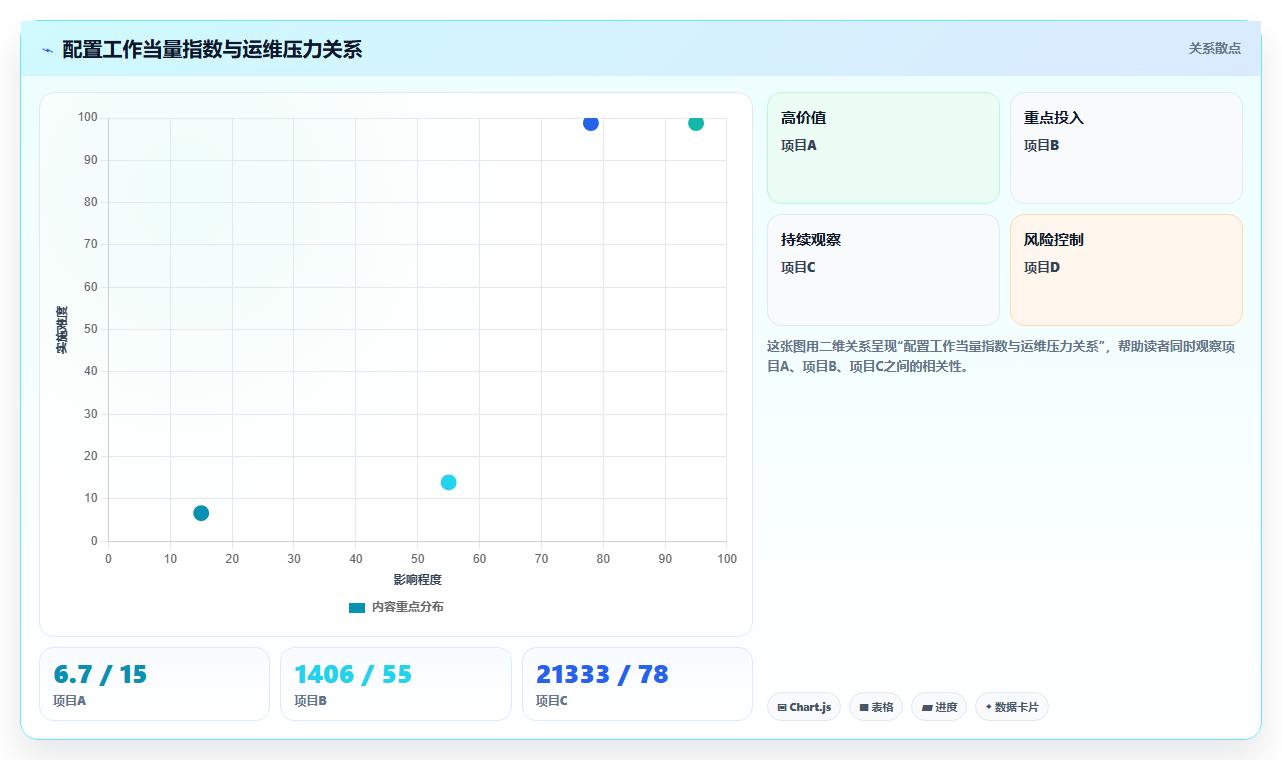Select the 表格 tag
The width and height of the screenshot is (1282, 760).
click(876, 707)
